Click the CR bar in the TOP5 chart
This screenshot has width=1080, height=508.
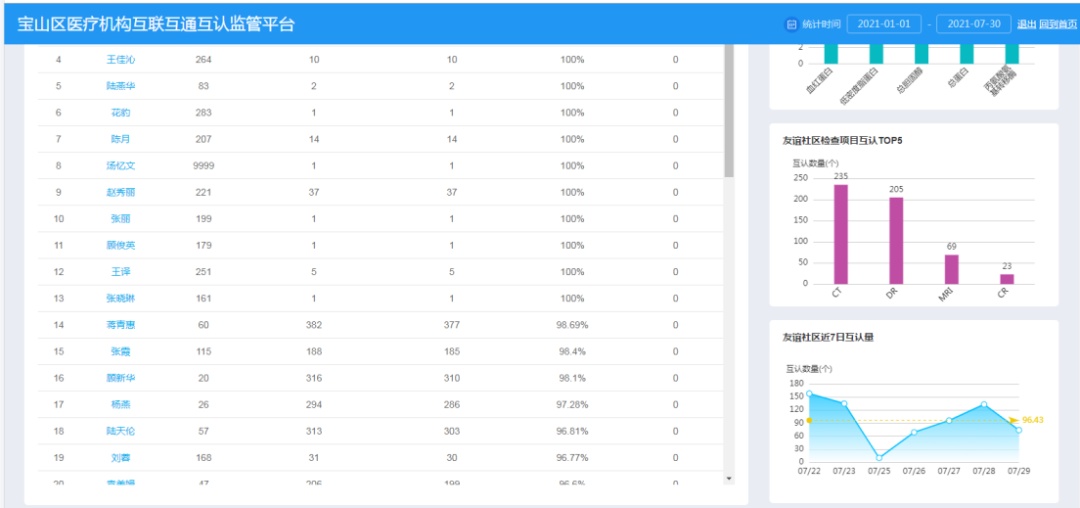[1007, 279]
